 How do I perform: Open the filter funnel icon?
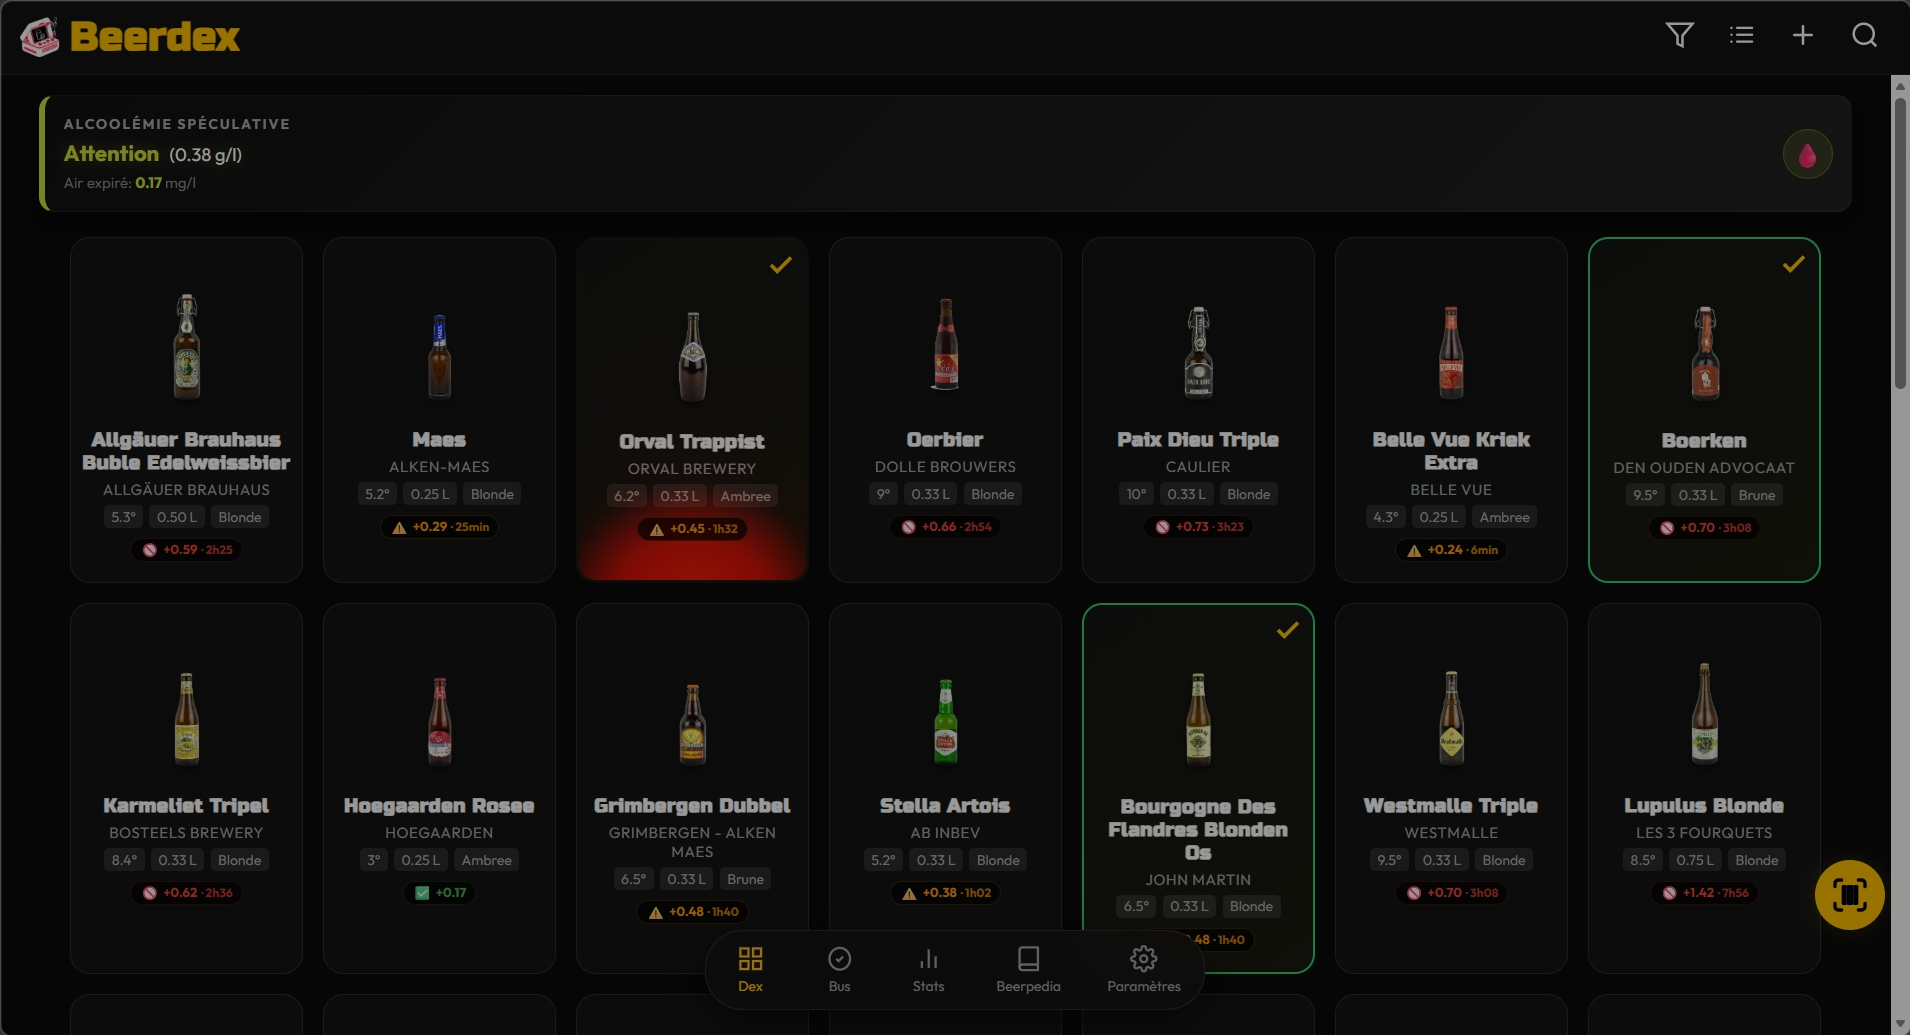tap(1680, 36)
